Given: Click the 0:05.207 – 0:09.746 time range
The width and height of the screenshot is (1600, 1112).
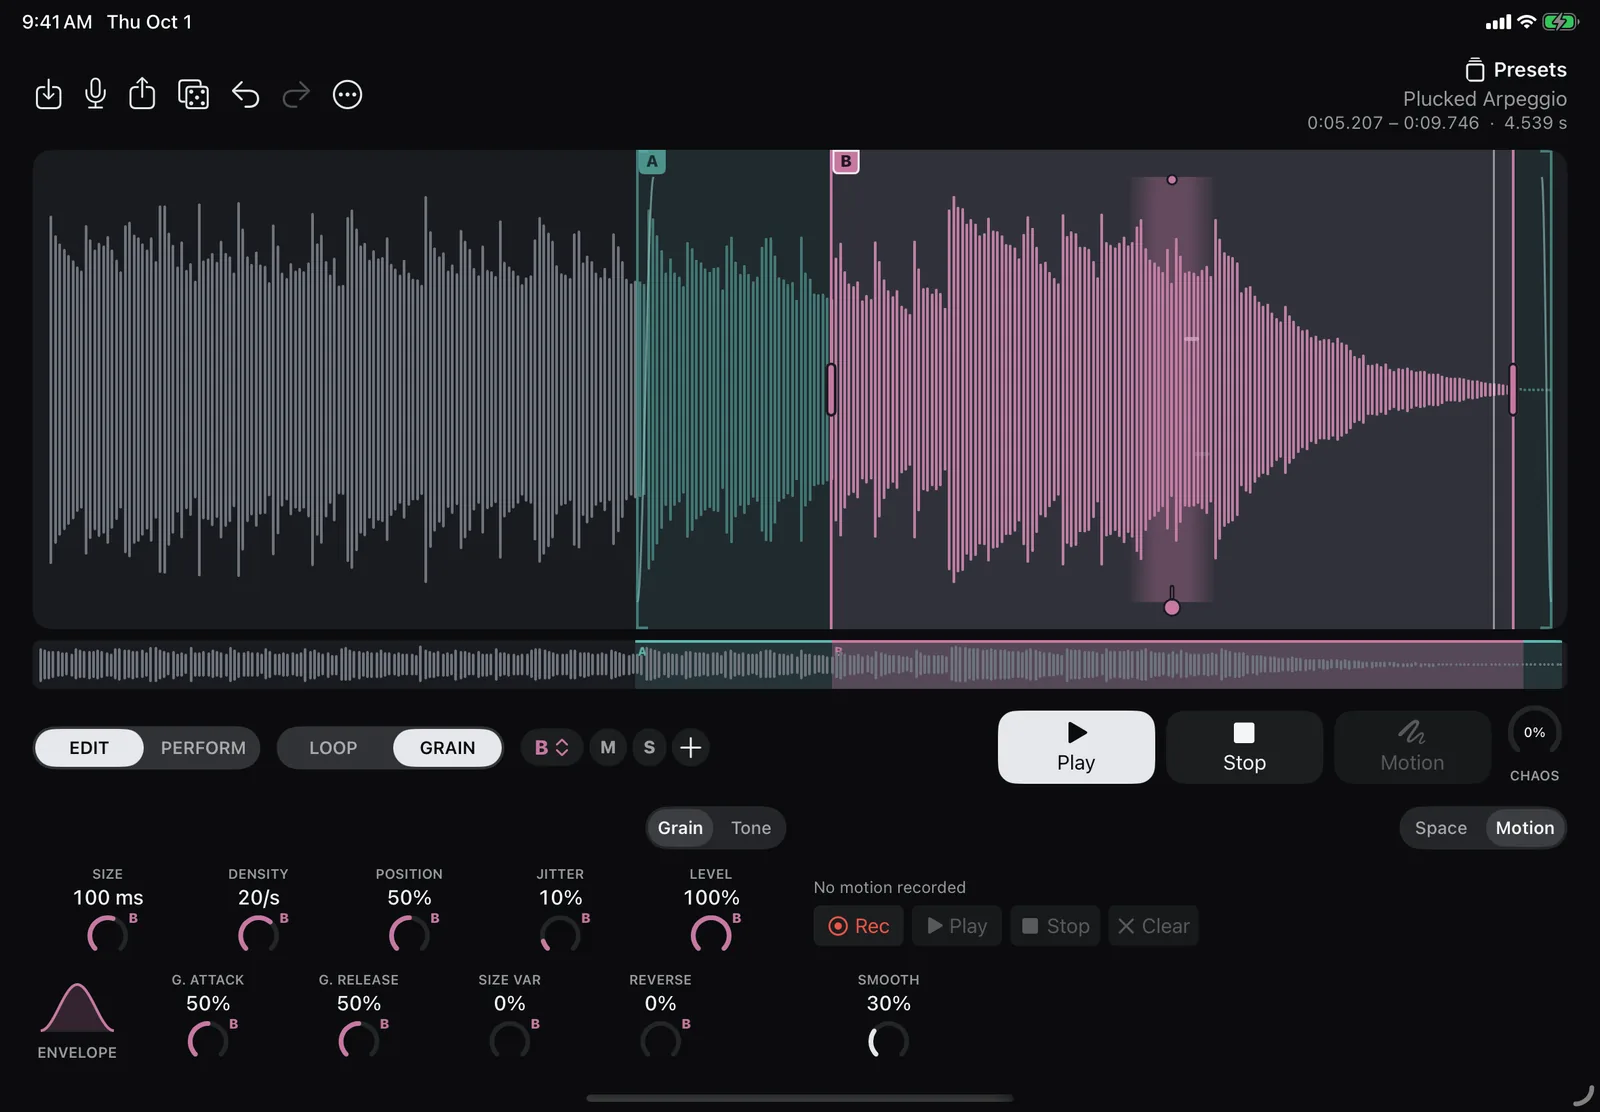Looking at the screenshot, I should pyautogui.click(x=1392, y=123).
